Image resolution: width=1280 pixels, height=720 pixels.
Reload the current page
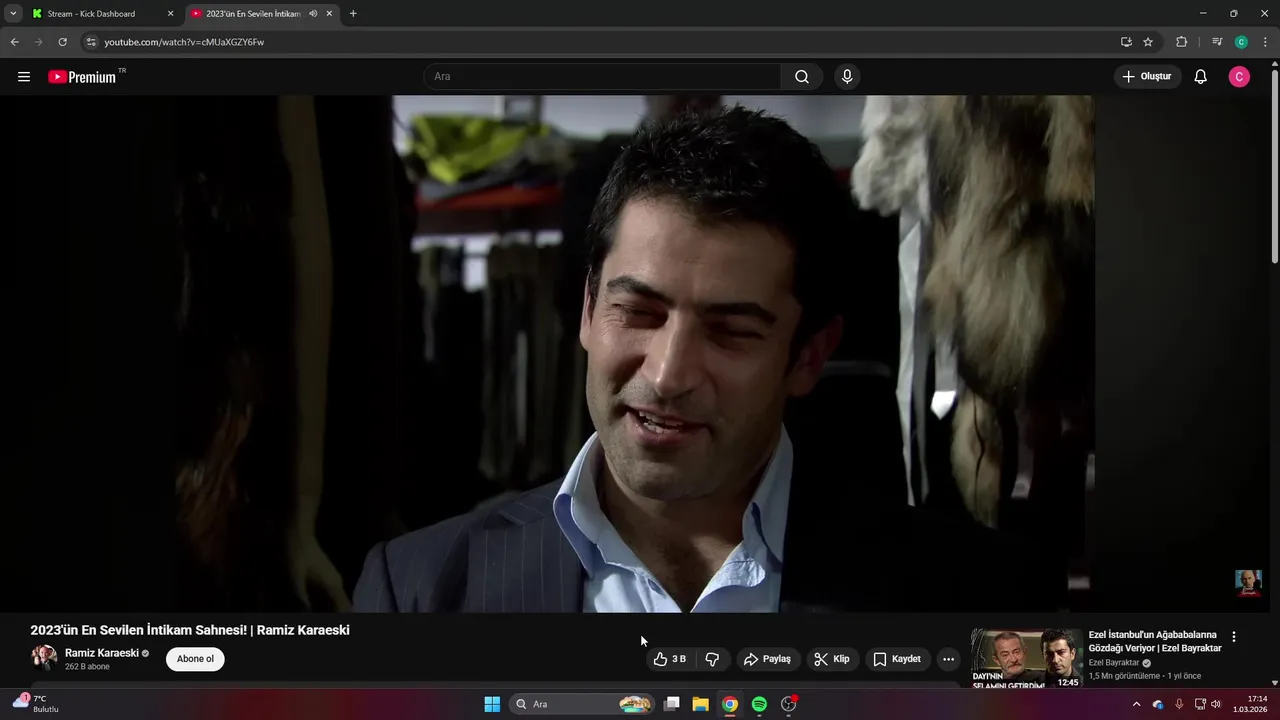[x=63, y=42]
